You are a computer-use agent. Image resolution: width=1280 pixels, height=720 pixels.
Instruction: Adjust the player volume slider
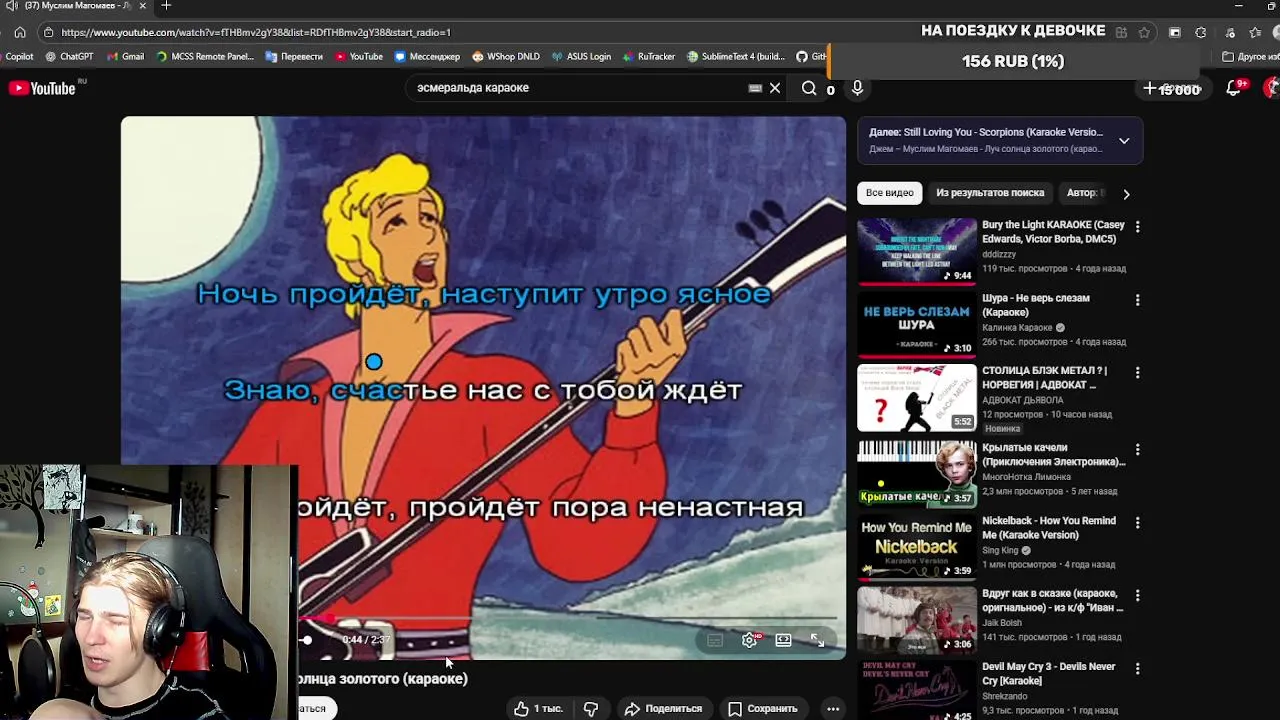pos(307,640)
